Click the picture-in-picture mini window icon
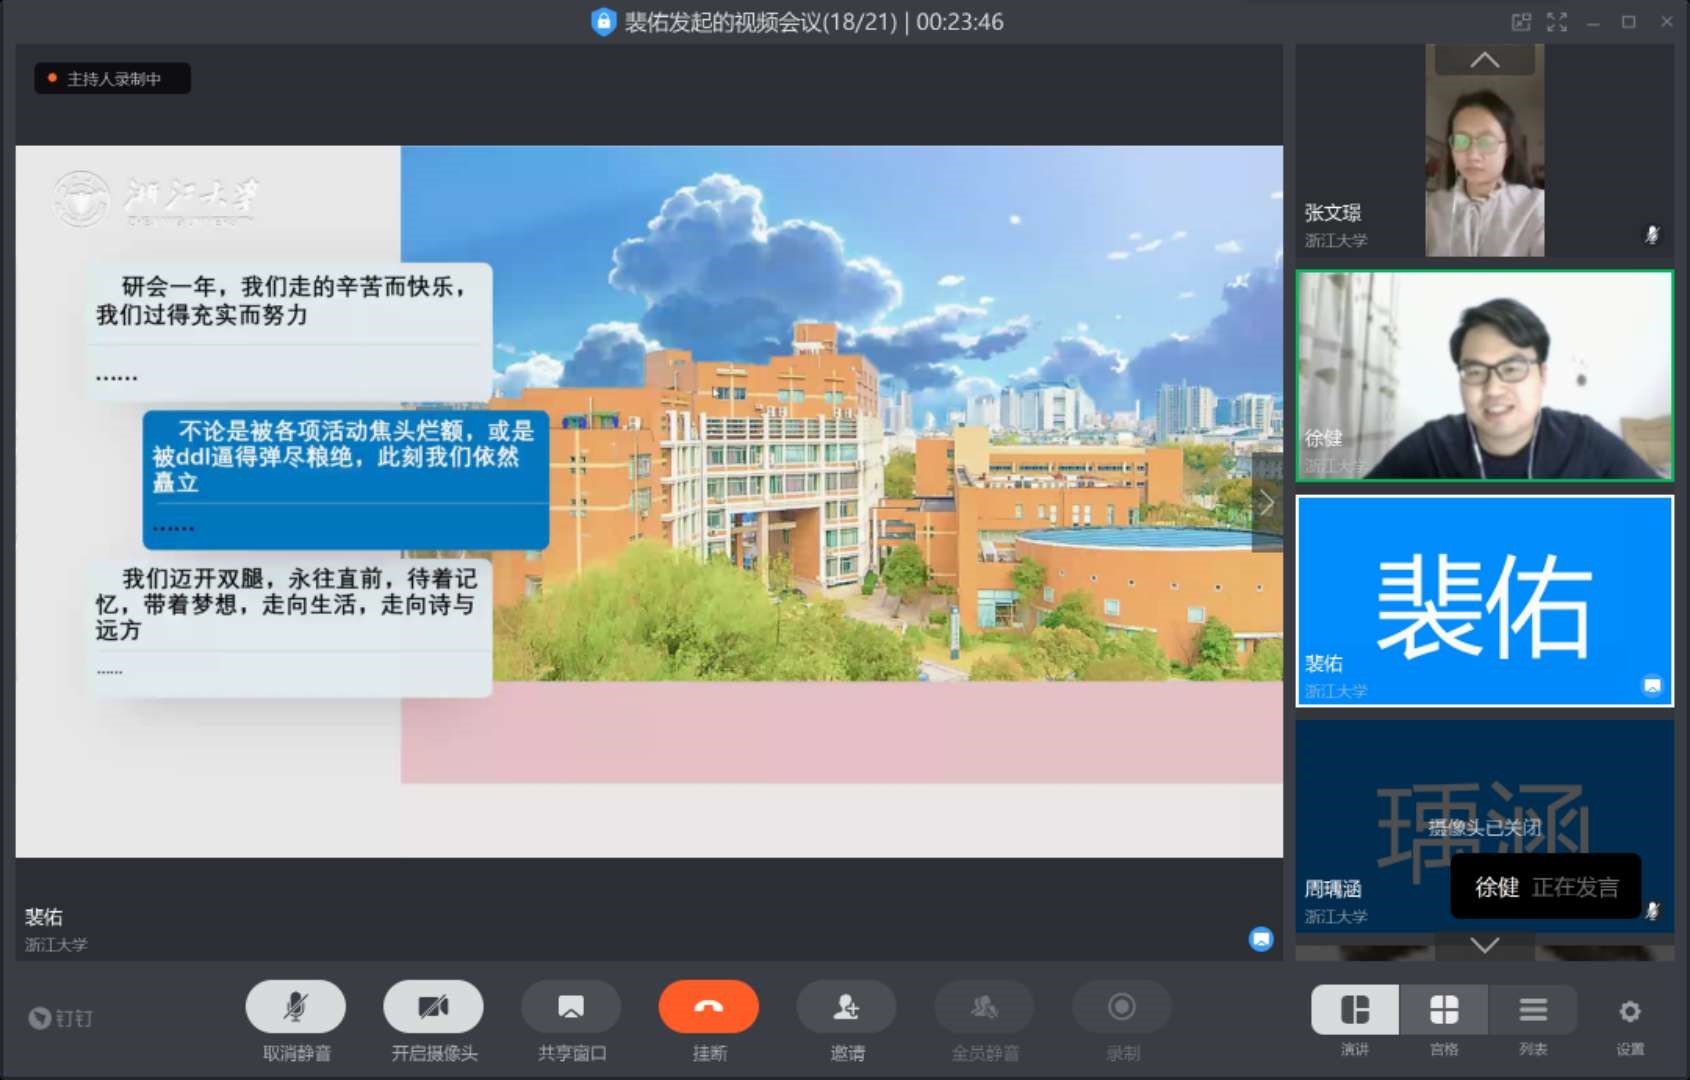The height and width of the screenshot is (1080, 1690). point(1521,22)
